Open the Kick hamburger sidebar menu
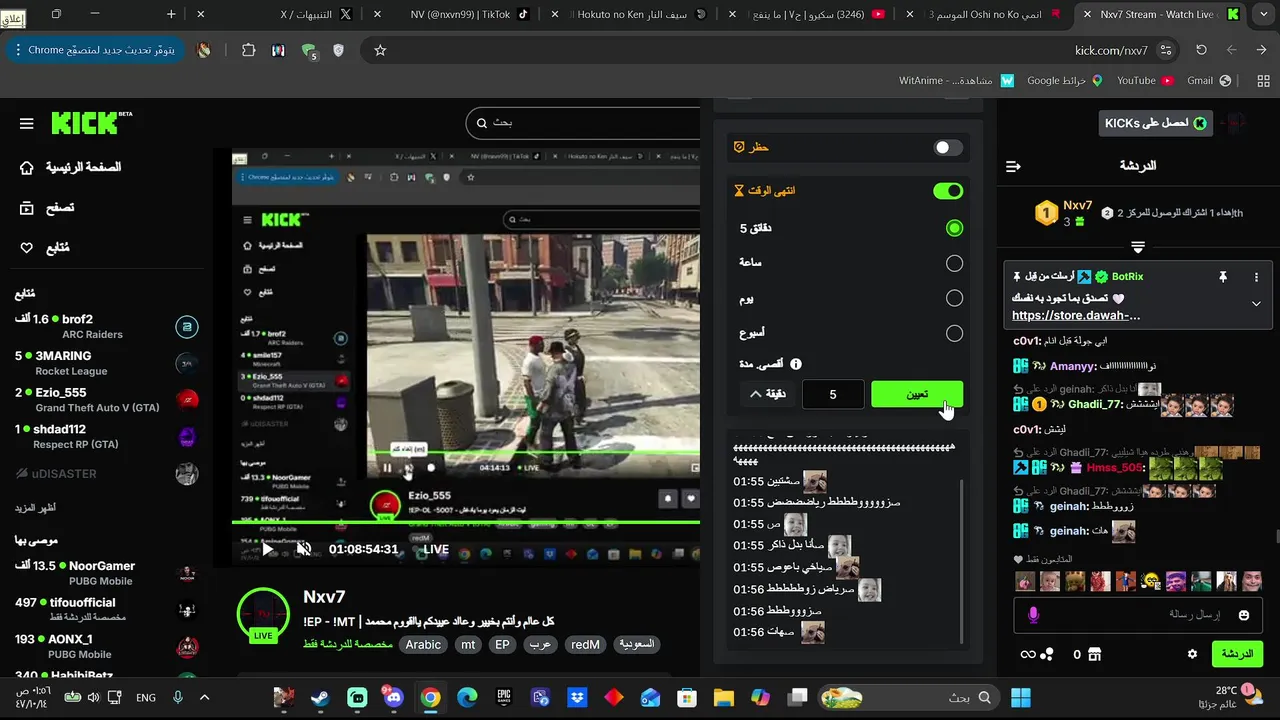Image resolution: width=1280 pixels, height=720 pixels. (27, 124)
